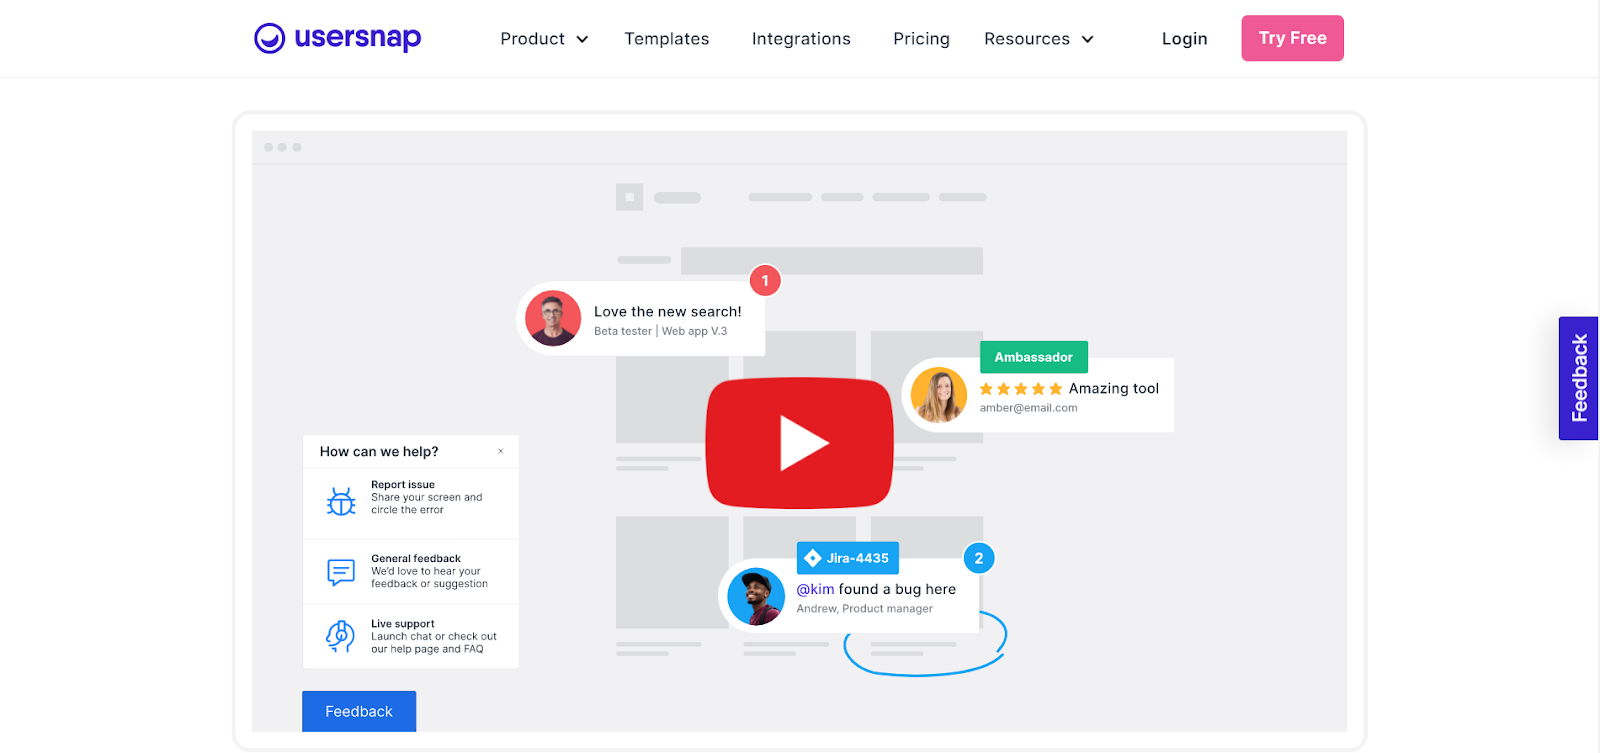Expand the Product dropdown menu
Screen dimensions: 1600x753
[544, 39]
